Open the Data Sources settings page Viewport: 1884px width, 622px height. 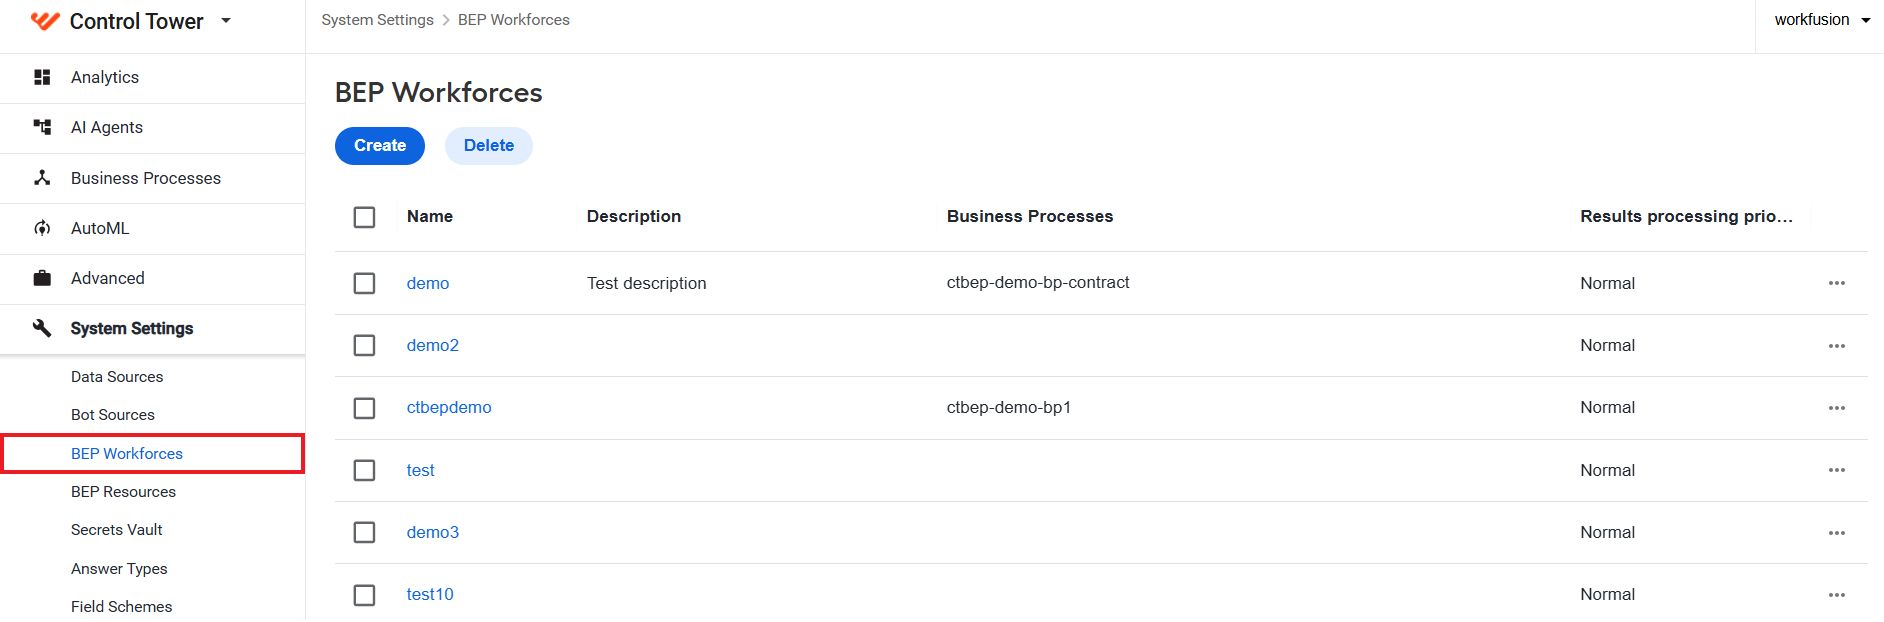point(117,377)
